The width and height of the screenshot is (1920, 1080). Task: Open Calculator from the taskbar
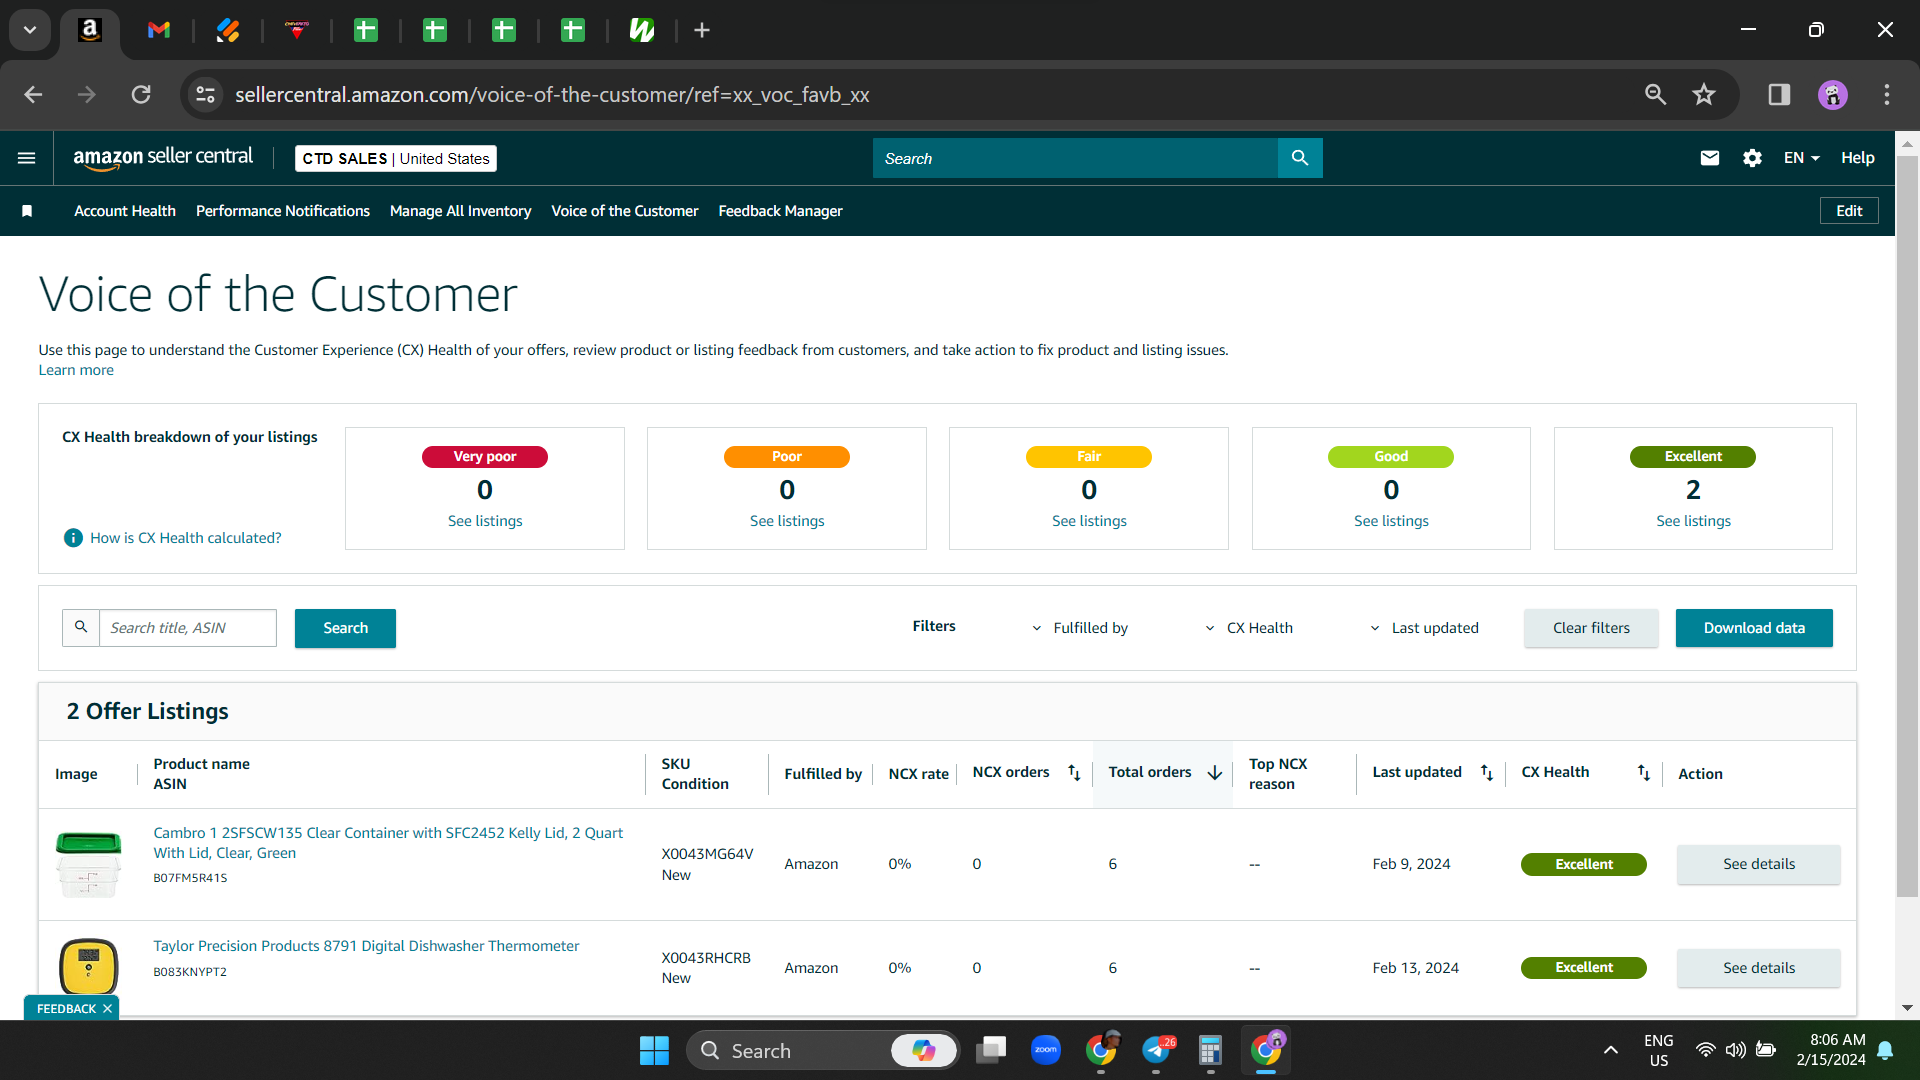(x=1210, y=1050)
